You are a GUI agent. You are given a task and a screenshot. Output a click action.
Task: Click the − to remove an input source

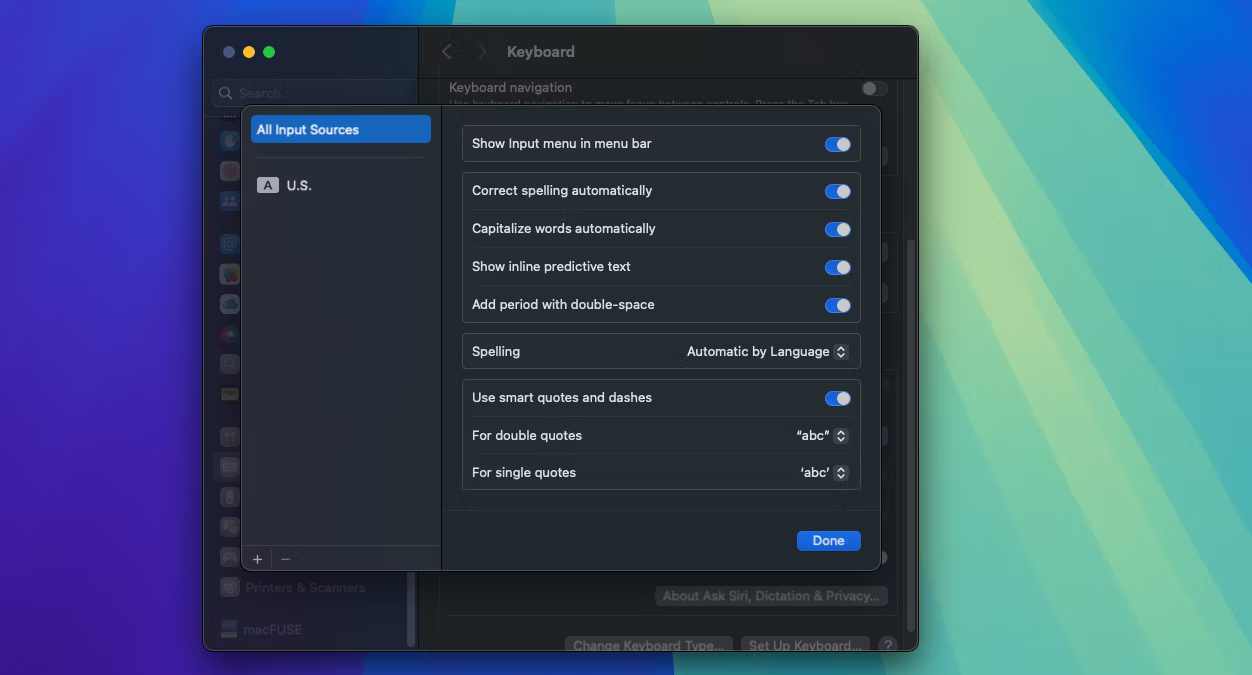click(x=284, y=559)
